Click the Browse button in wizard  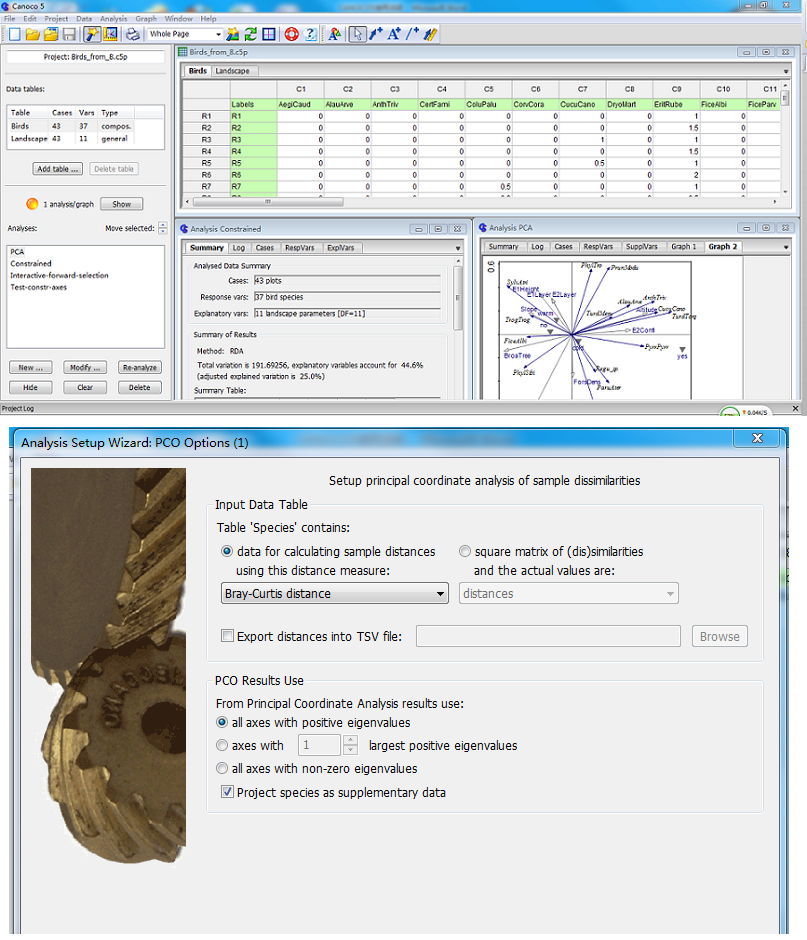(719, 636)
